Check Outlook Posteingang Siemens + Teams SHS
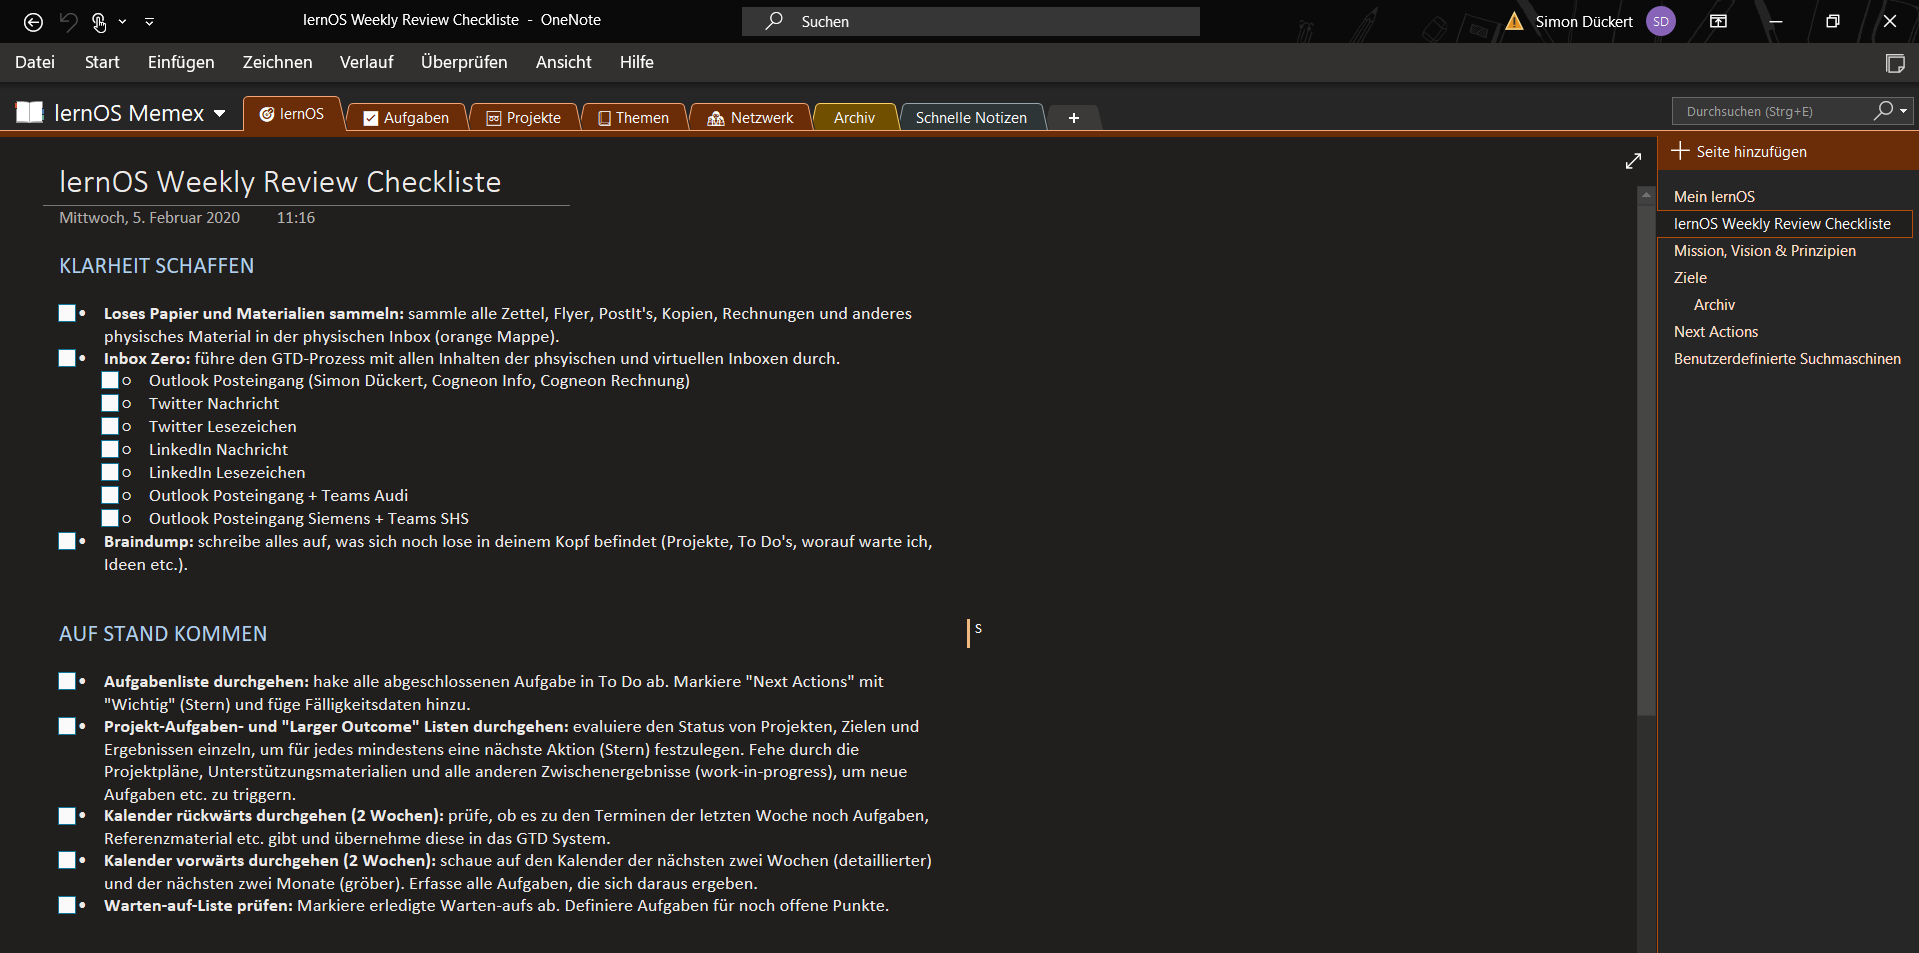Image resolution: width=1919 pixels, height=953 pixels. (x=110, y=518)
